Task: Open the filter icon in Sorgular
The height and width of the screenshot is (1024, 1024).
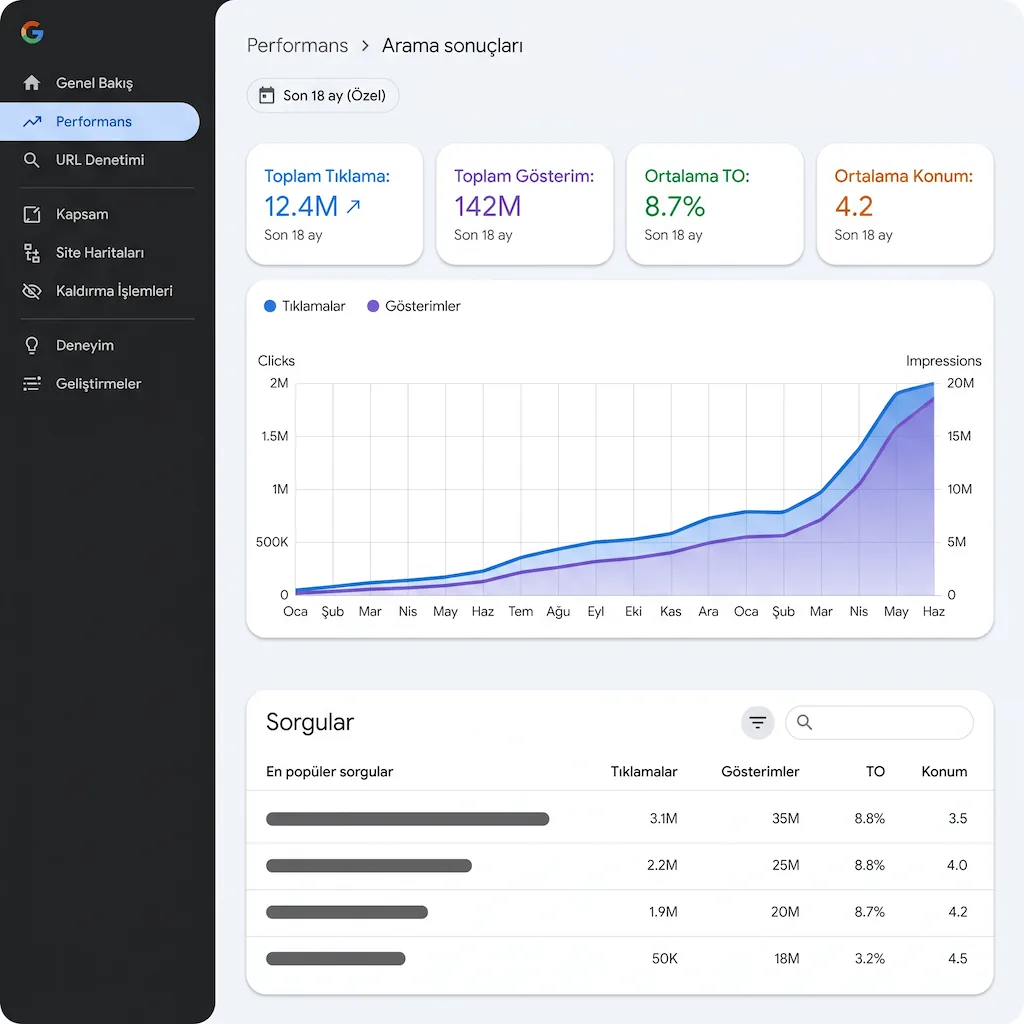Action: point(758,722)
